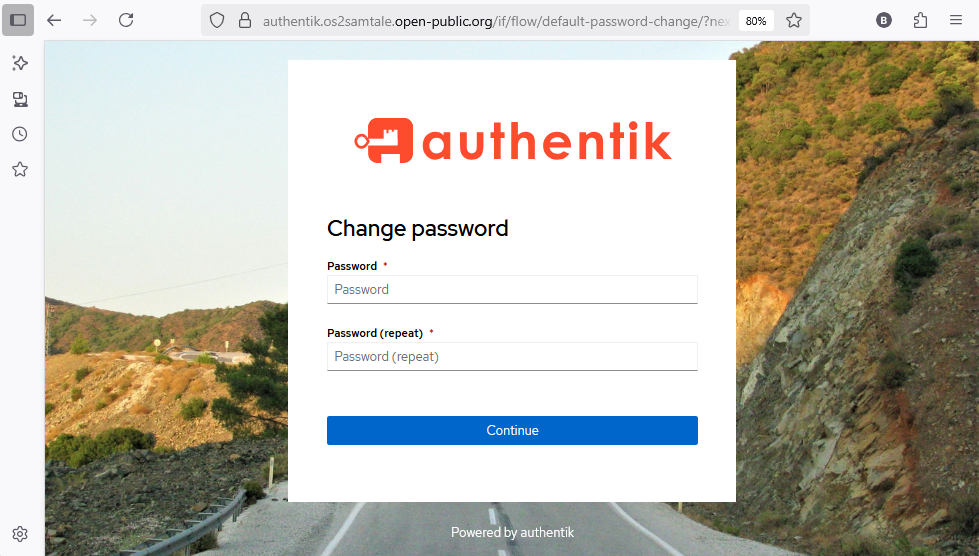View site security padlock info
Image resolution: width=979 pixels, height=556 pixels.
pyautogui.click(x=245, y=21)
